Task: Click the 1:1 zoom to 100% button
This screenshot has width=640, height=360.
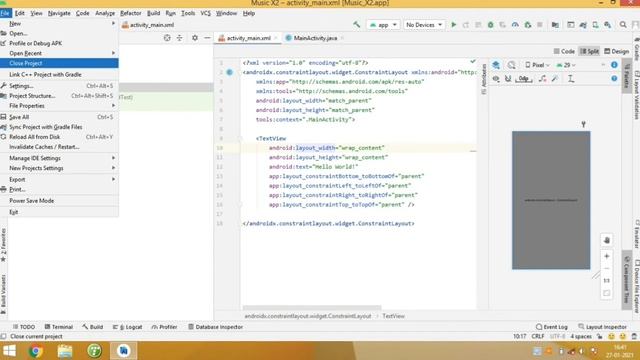Action: tap(607, 281)
